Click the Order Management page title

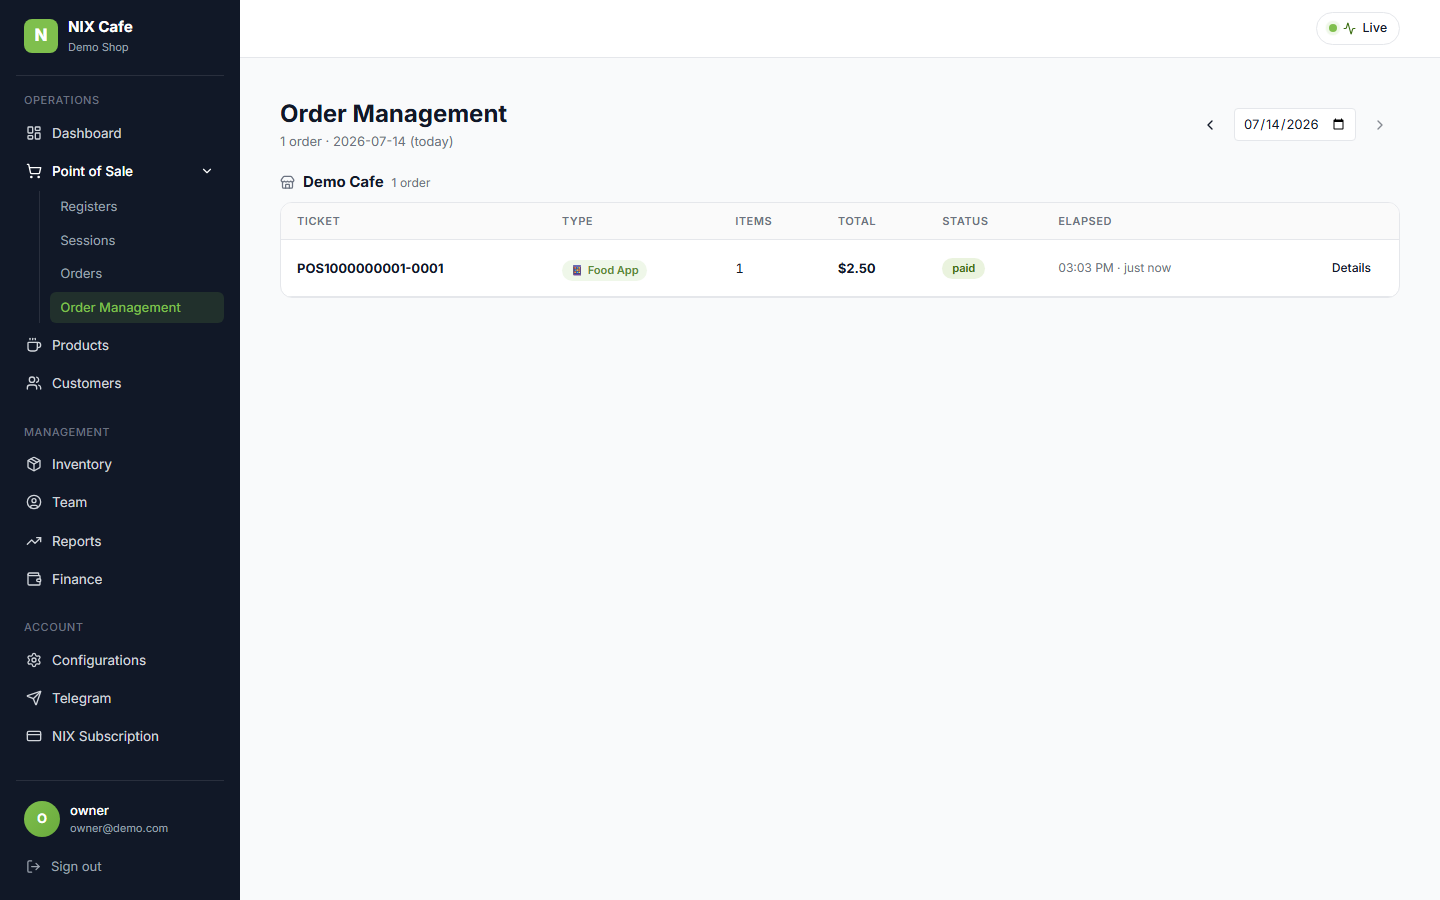point(393,114)
